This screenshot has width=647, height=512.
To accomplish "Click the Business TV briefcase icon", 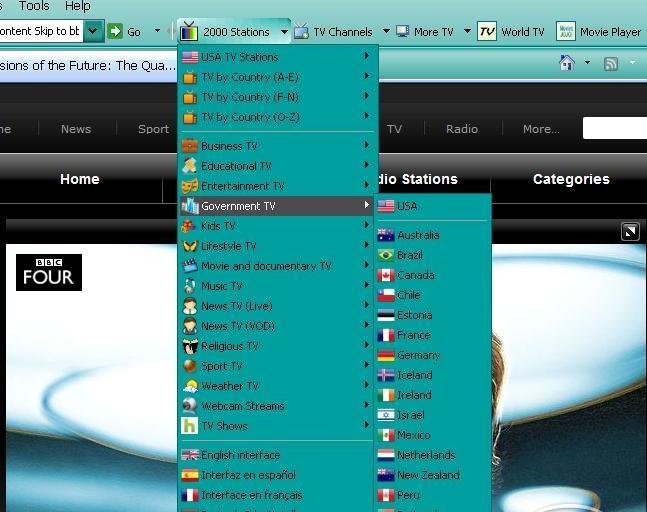I will [x=190, y=146].
